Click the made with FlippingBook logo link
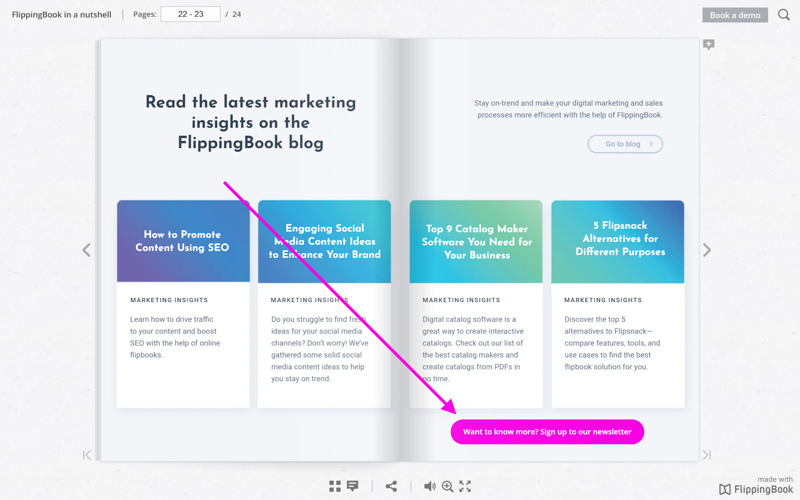Viewport: 800px width, 500px height. 756,486
